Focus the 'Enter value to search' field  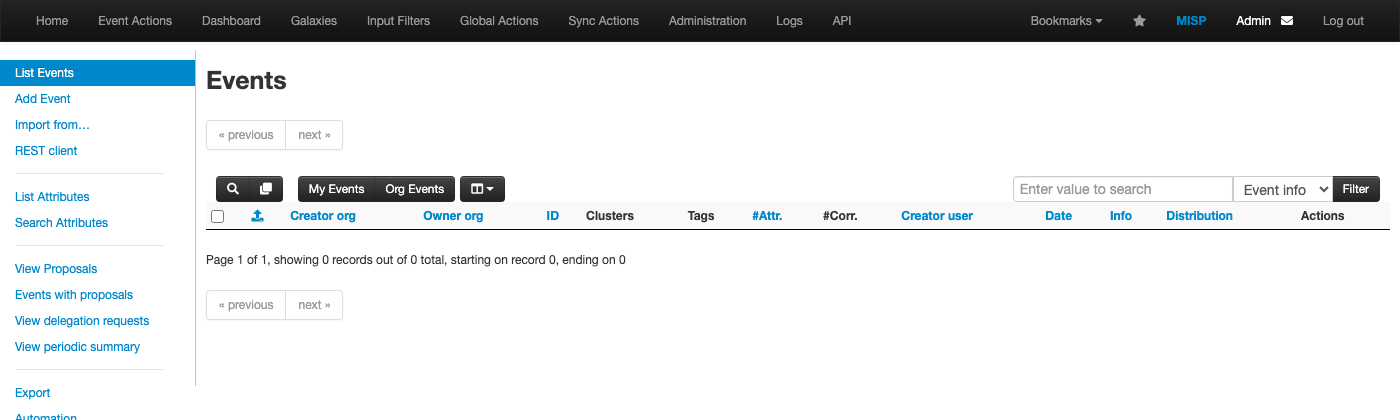pyautogui.click(x=1123, y=189)
